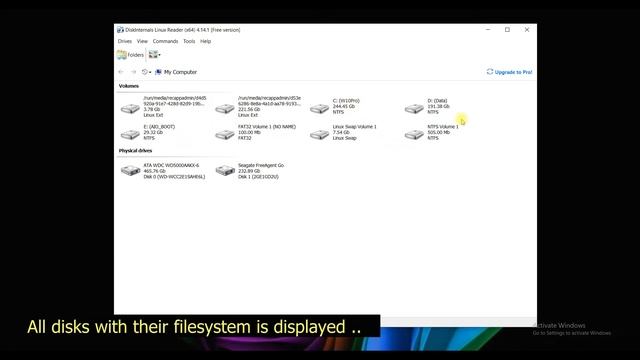This screenshot has height=360, width=640.
Task: Select the ATA WDC physical drive icon
Action: click(131, 170)
